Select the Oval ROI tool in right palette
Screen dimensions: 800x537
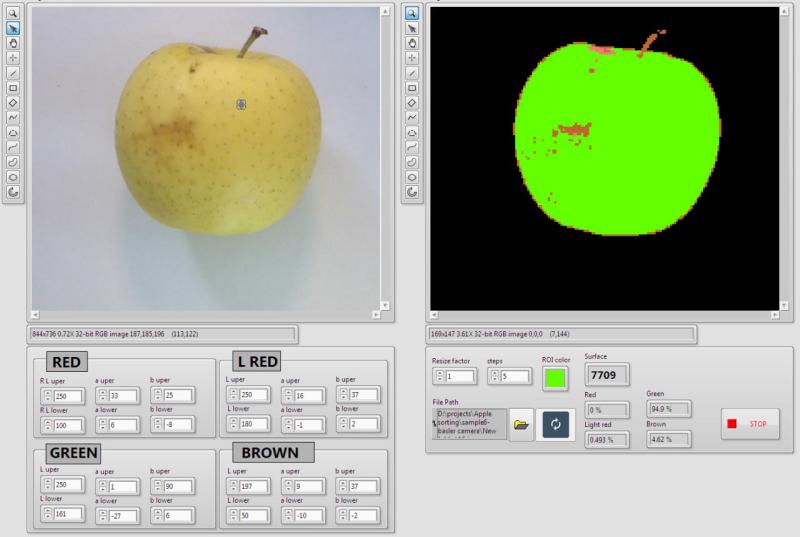(x=411, y=176)
